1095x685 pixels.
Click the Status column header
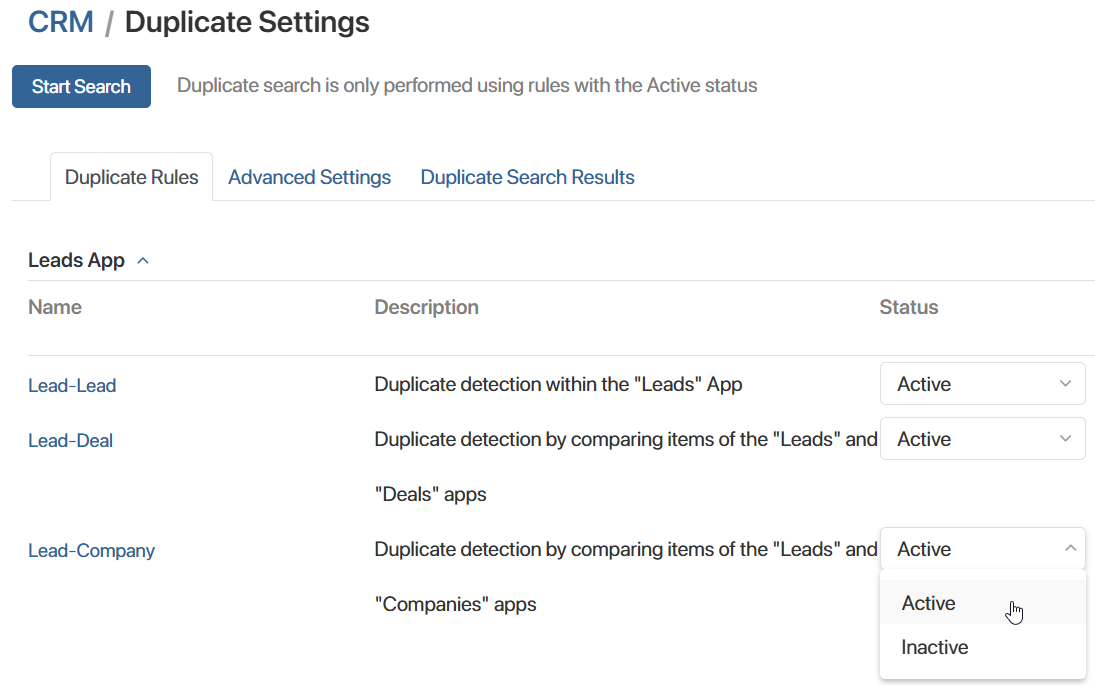coord(908,307)
